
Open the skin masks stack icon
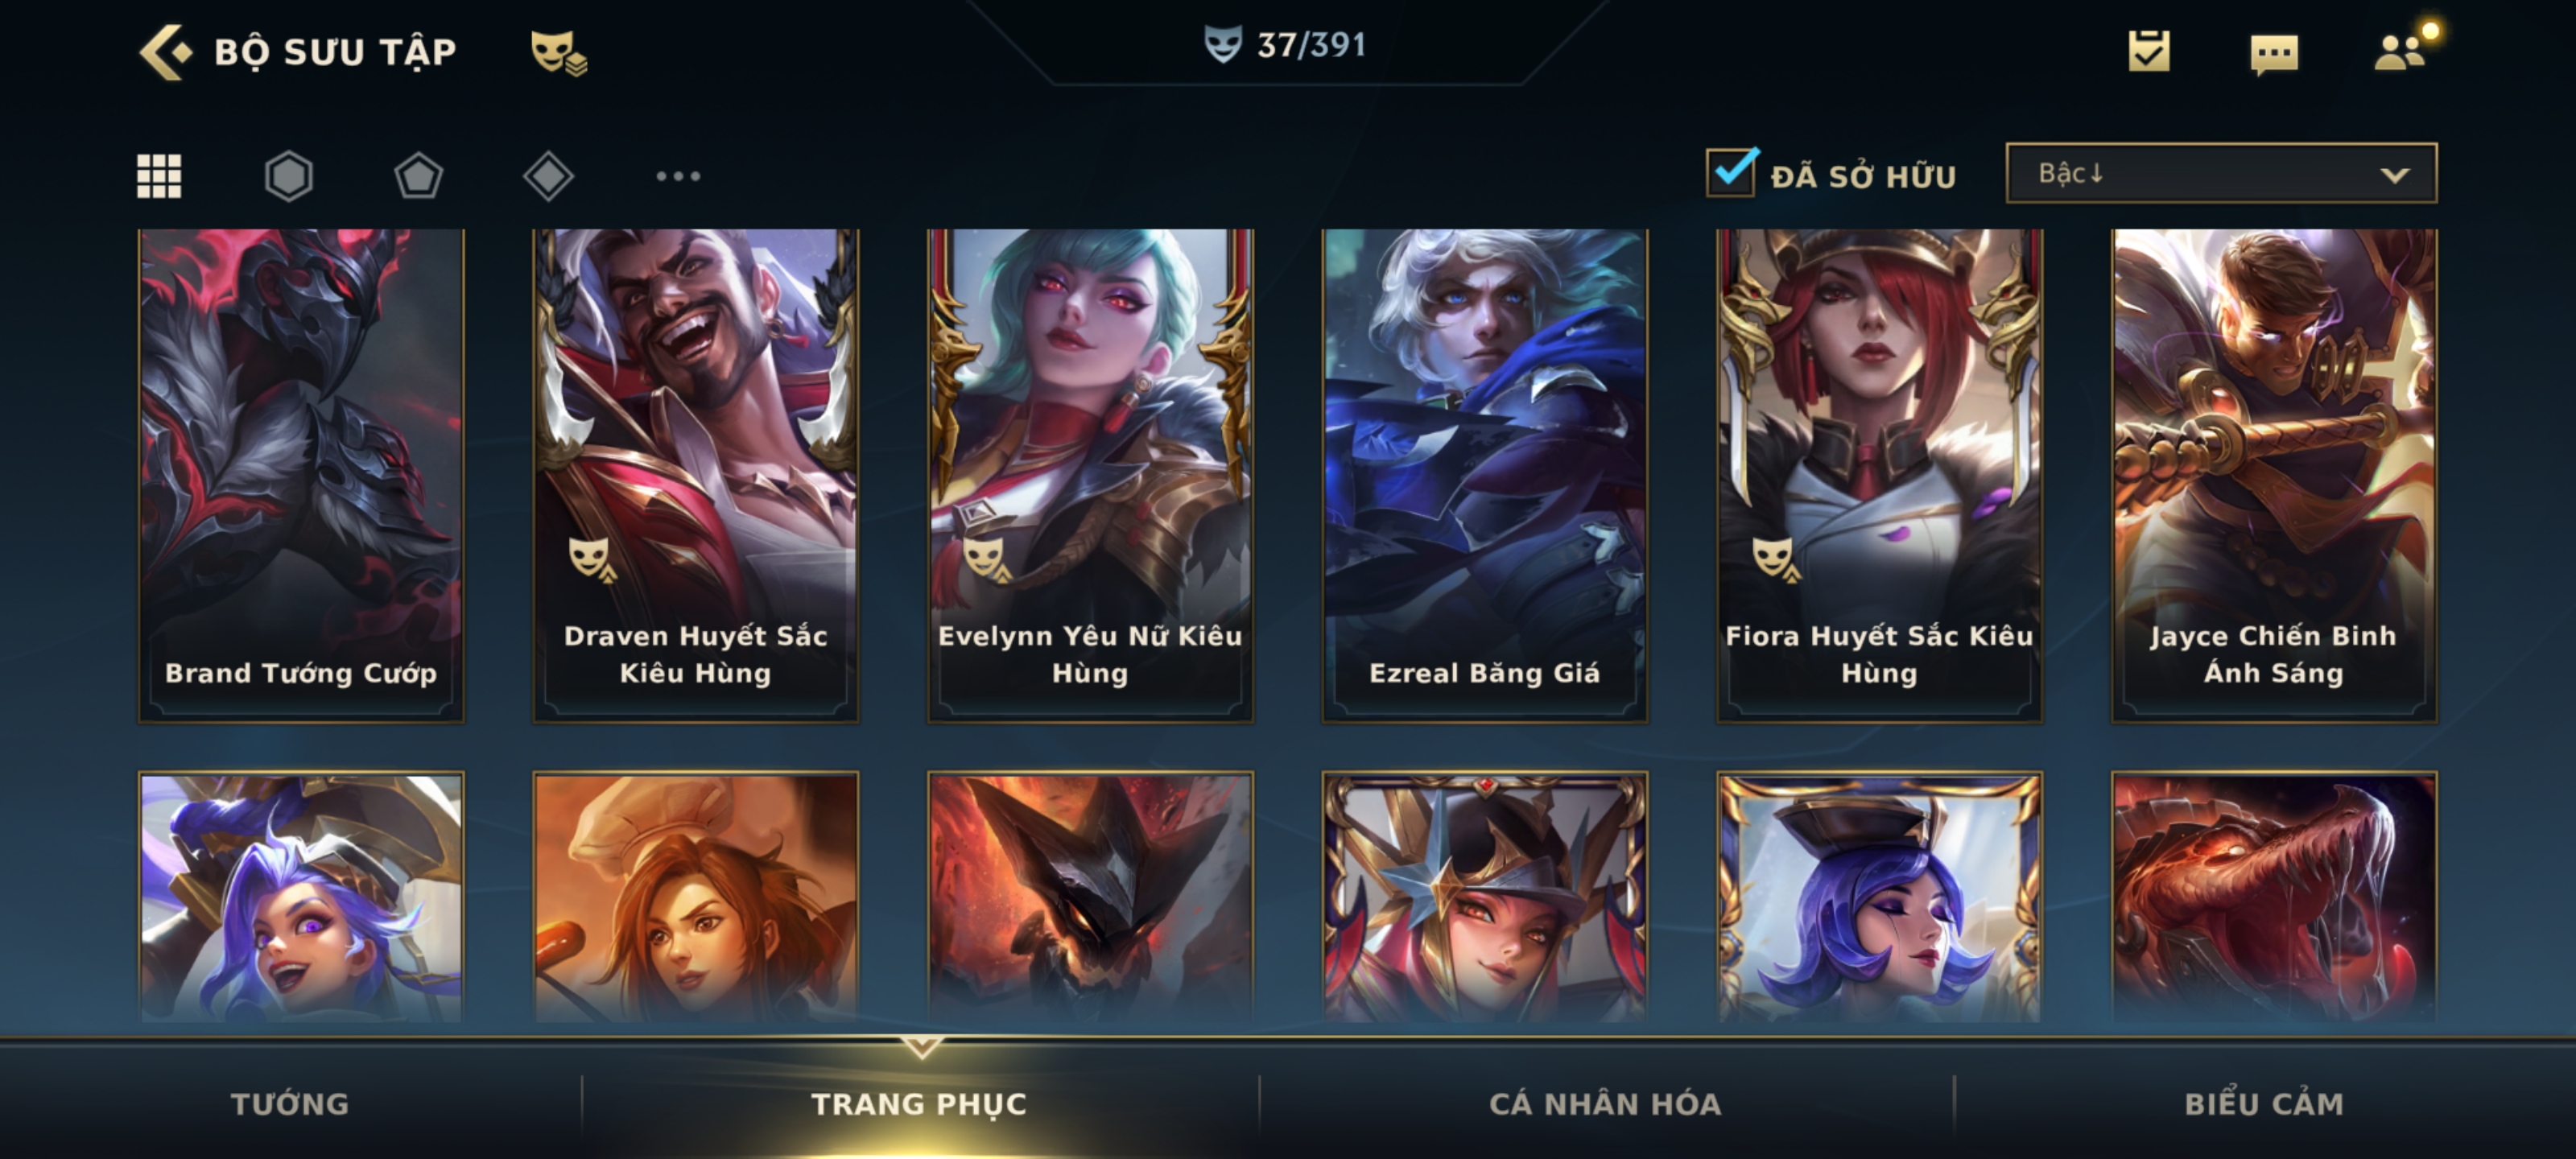click(x=558, y=52)
